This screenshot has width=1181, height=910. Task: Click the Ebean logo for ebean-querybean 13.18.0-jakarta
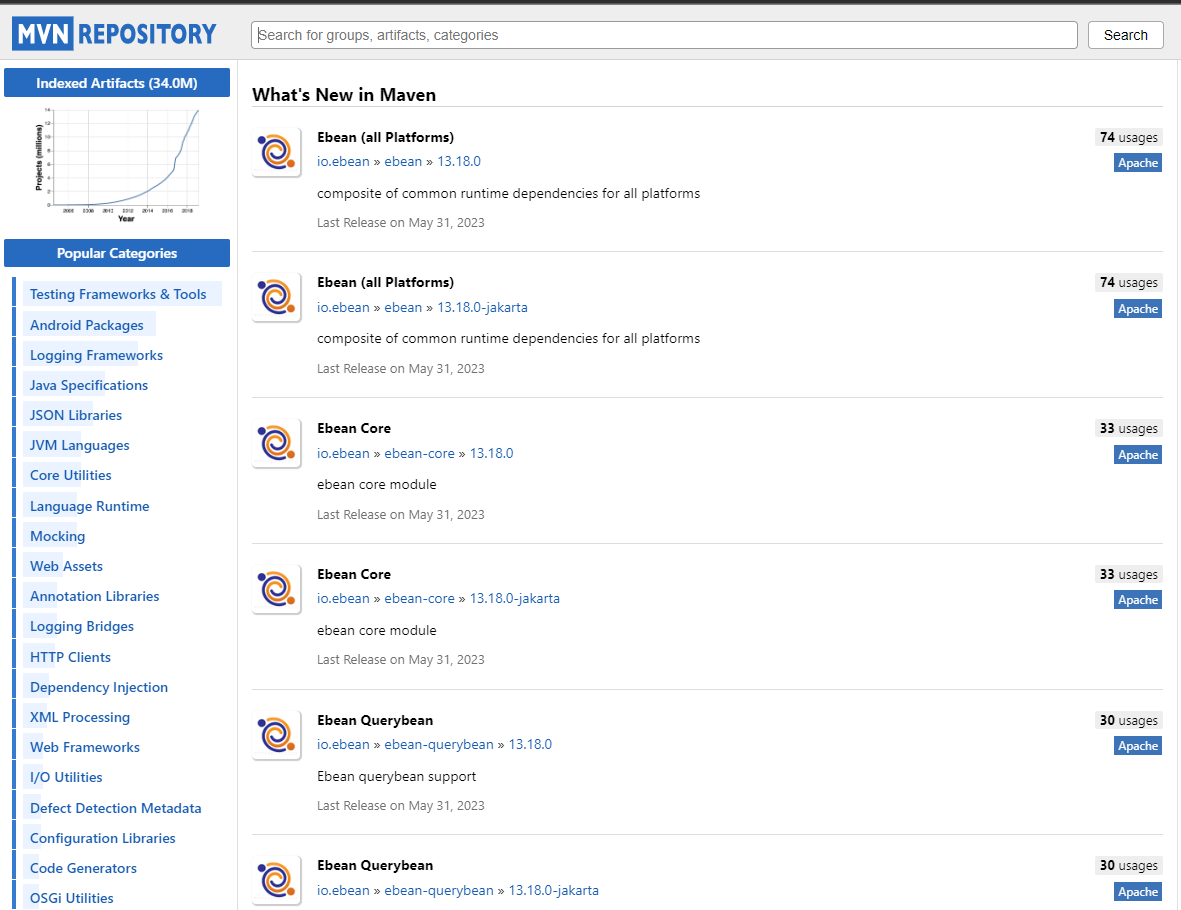pos(276,881)
